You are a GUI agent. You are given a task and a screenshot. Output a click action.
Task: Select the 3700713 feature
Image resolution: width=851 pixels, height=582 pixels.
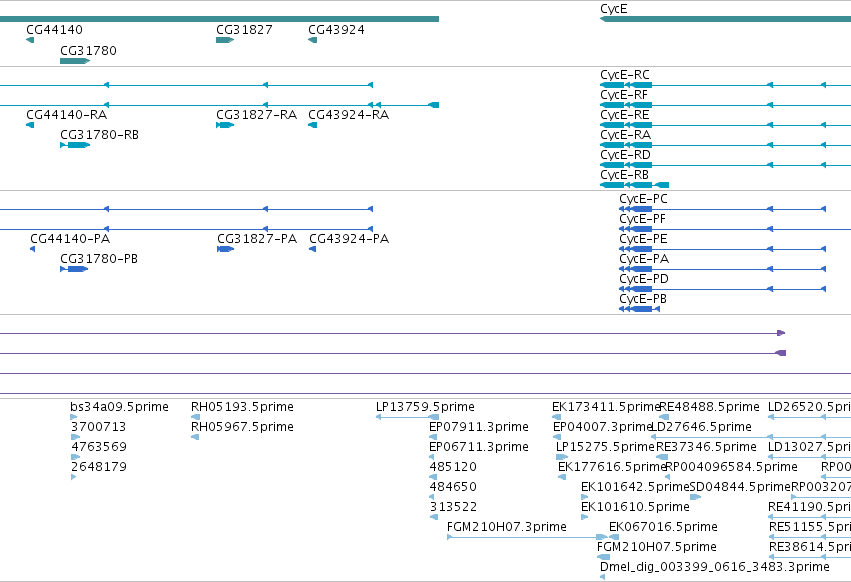click(75, 437)
